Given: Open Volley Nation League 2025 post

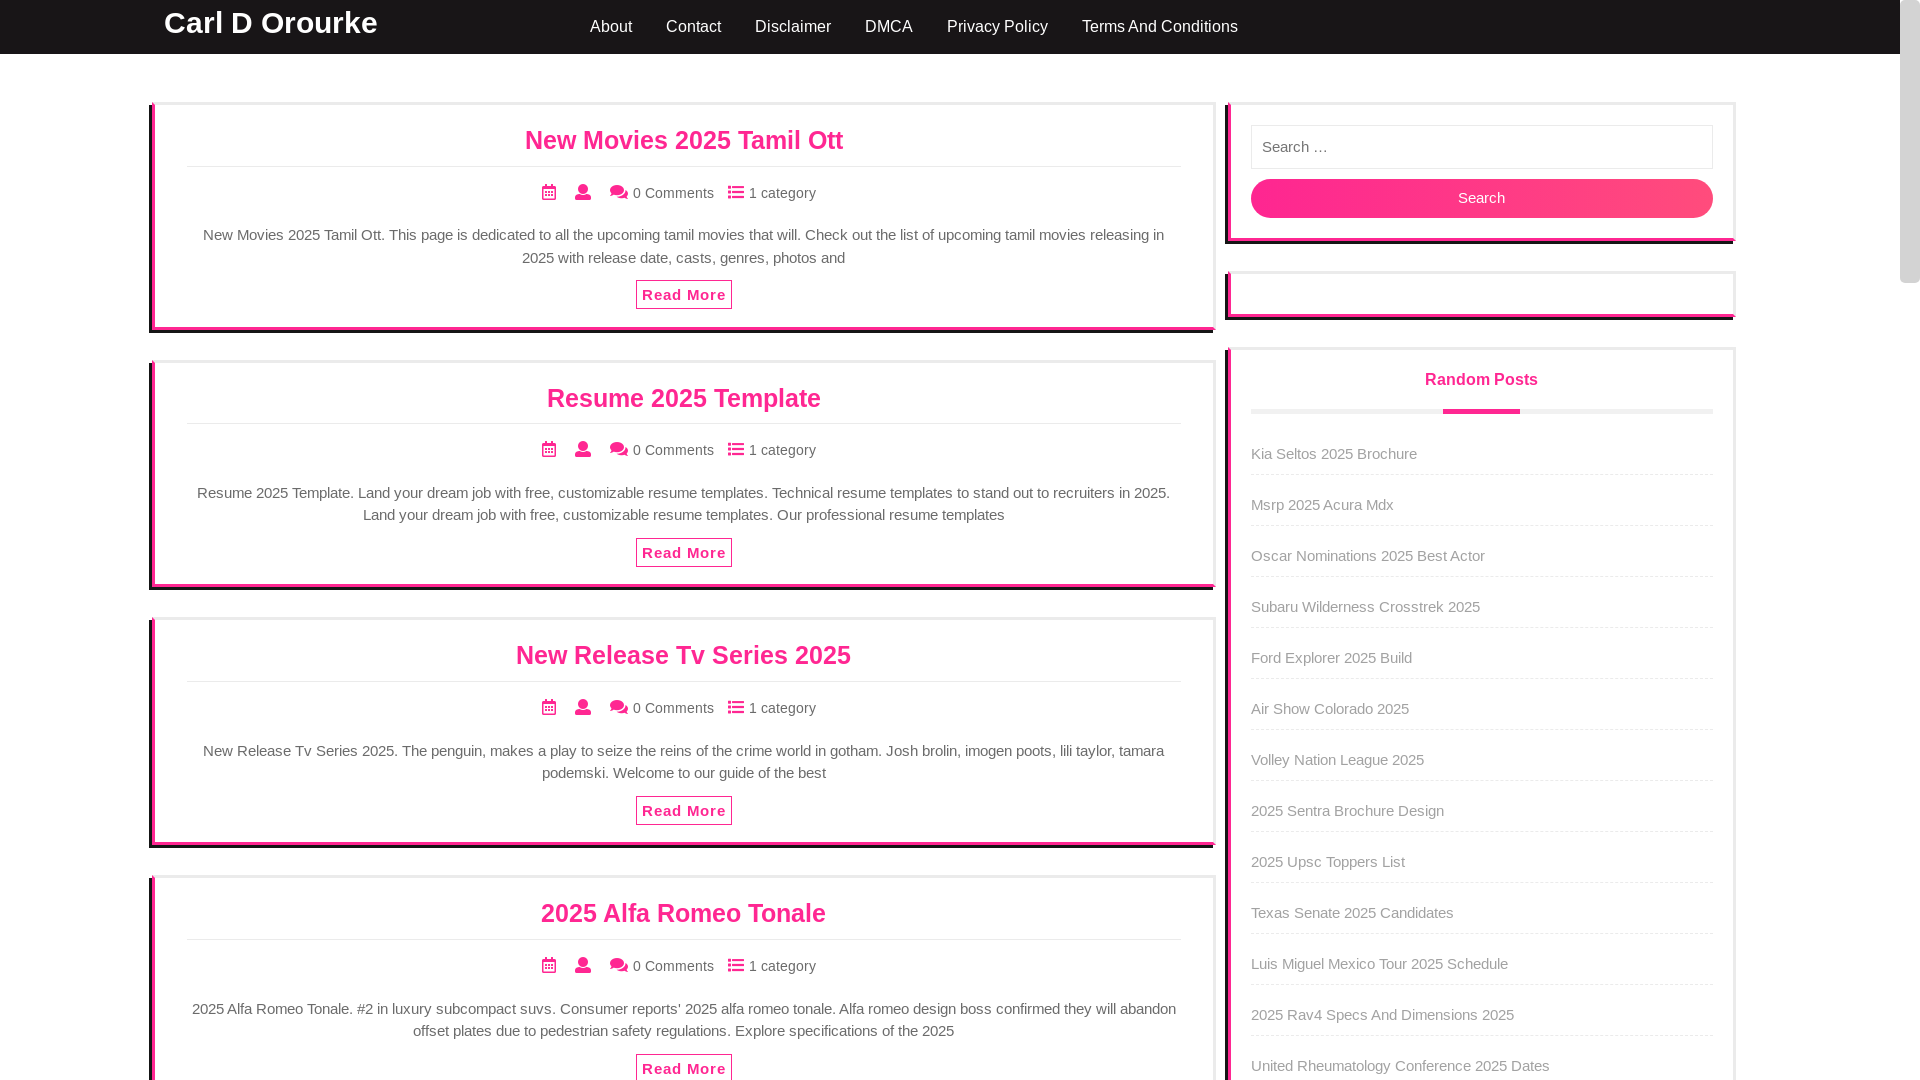Looking at the screenshot, I should (x=1337, y=760).
